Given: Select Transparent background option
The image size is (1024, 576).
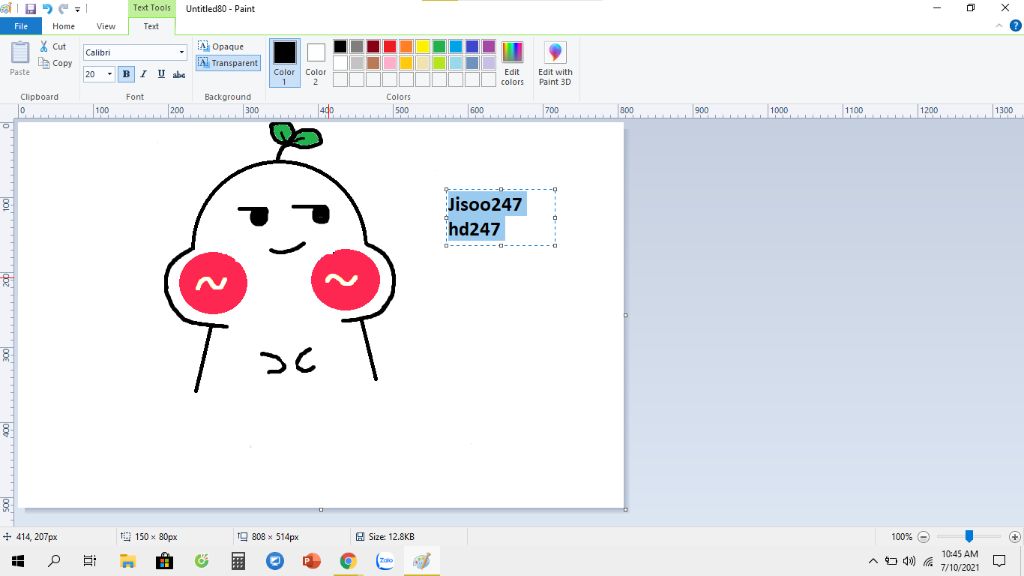Looking at the screenshot, I should pyautogui.click(x=228, y=63).
